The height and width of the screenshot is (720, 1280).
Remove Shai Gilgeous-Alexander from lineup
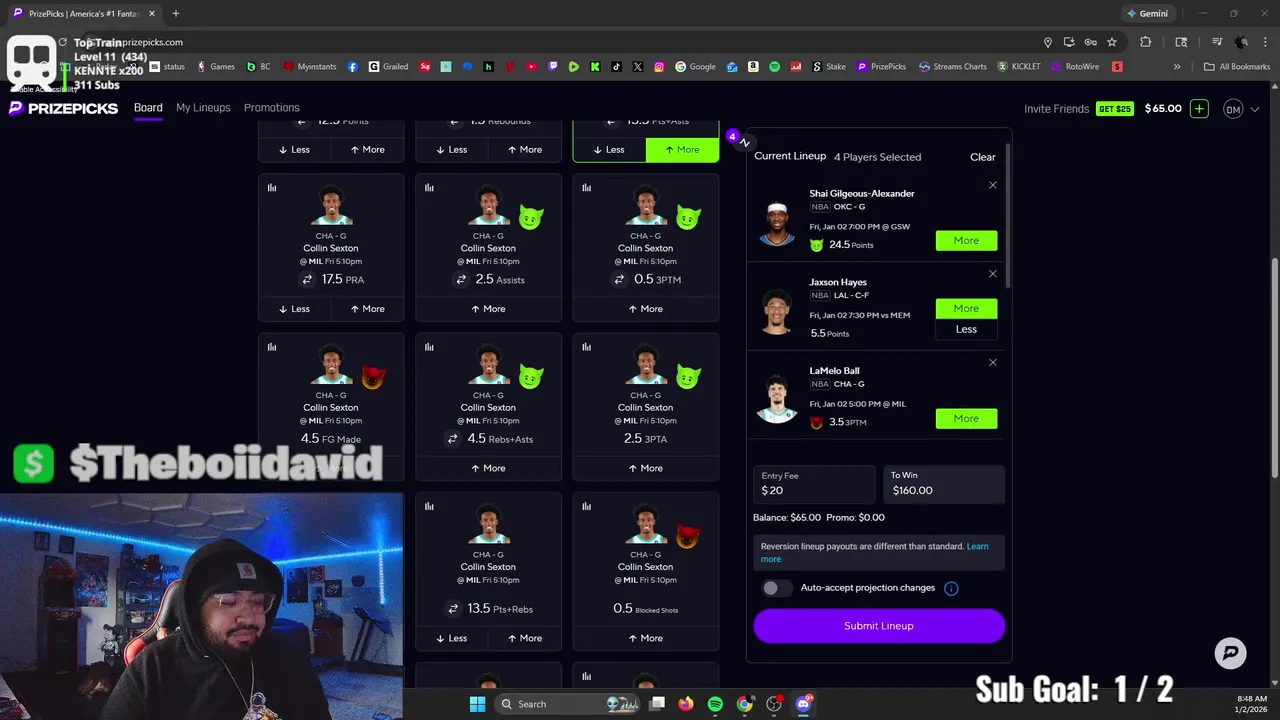[x=993, y=185]
